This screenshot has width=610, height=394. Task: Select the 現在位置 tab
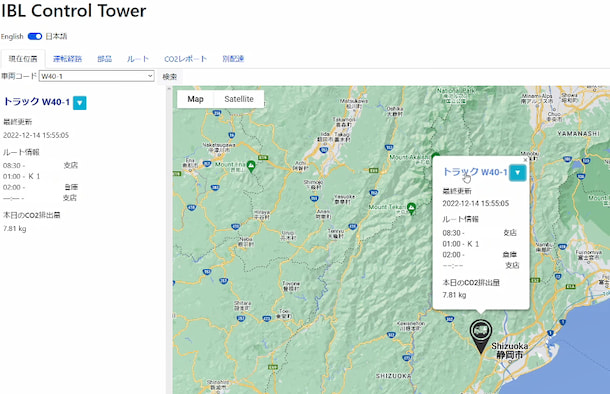tap(23, 59)
